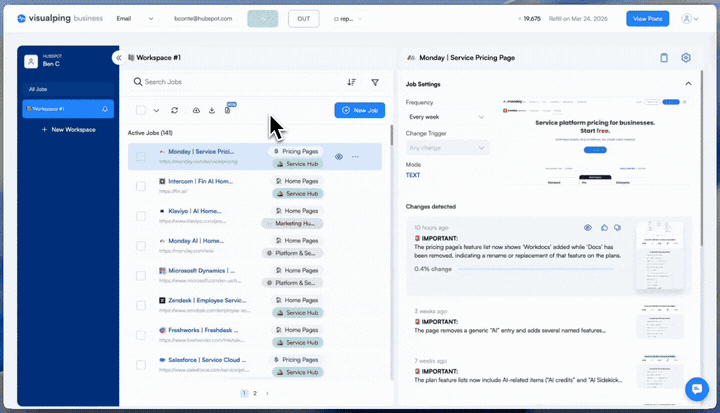Collapse the Job Settings section
Screen dimensions: 720x413
(x=688, y=84)
